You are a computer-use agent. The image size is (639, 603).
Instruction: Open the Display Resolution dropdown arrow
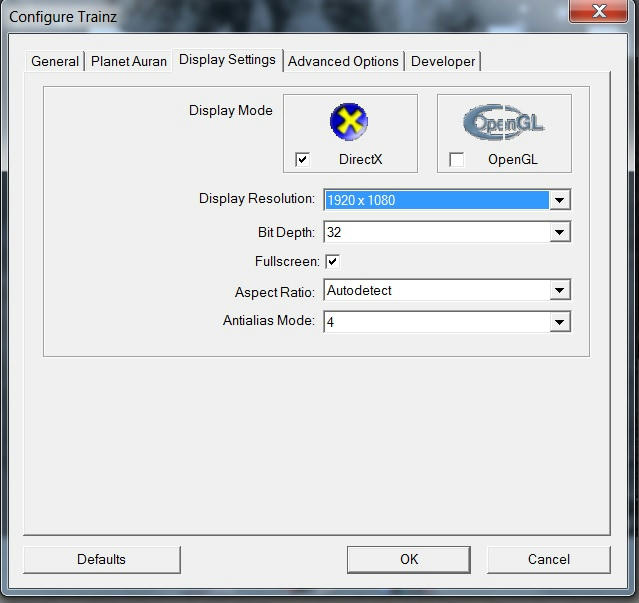560,200
